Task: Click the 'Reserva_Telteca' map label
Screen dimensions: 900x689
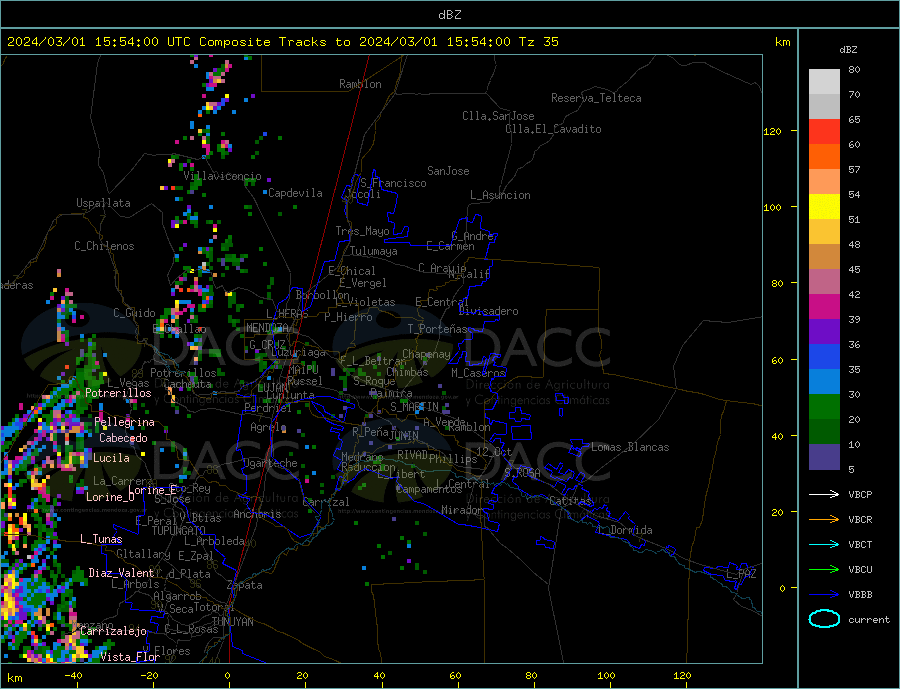Action: pos(596,98)
